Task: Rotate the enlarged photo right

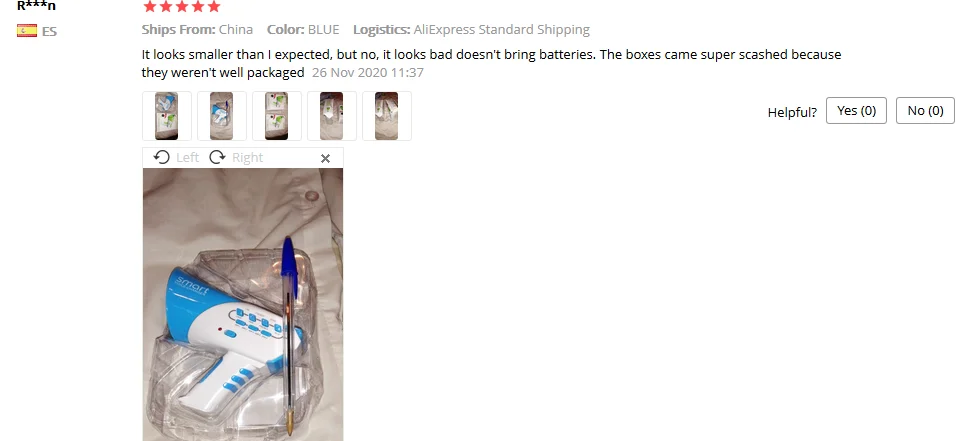Action: point(236,157)
